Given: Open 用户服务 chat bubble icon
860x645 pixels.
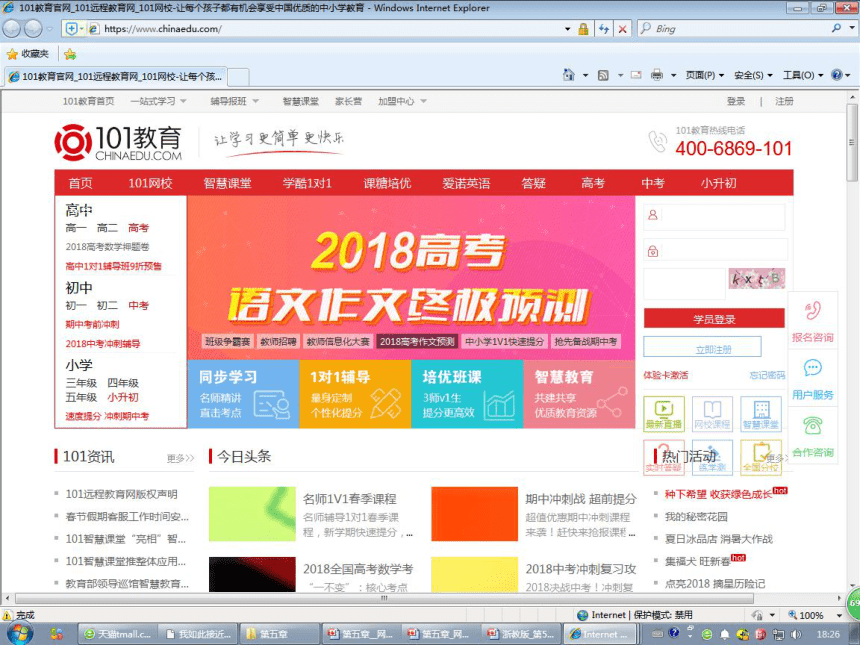Looking at the screenshot, I should (x=813, y=368).
